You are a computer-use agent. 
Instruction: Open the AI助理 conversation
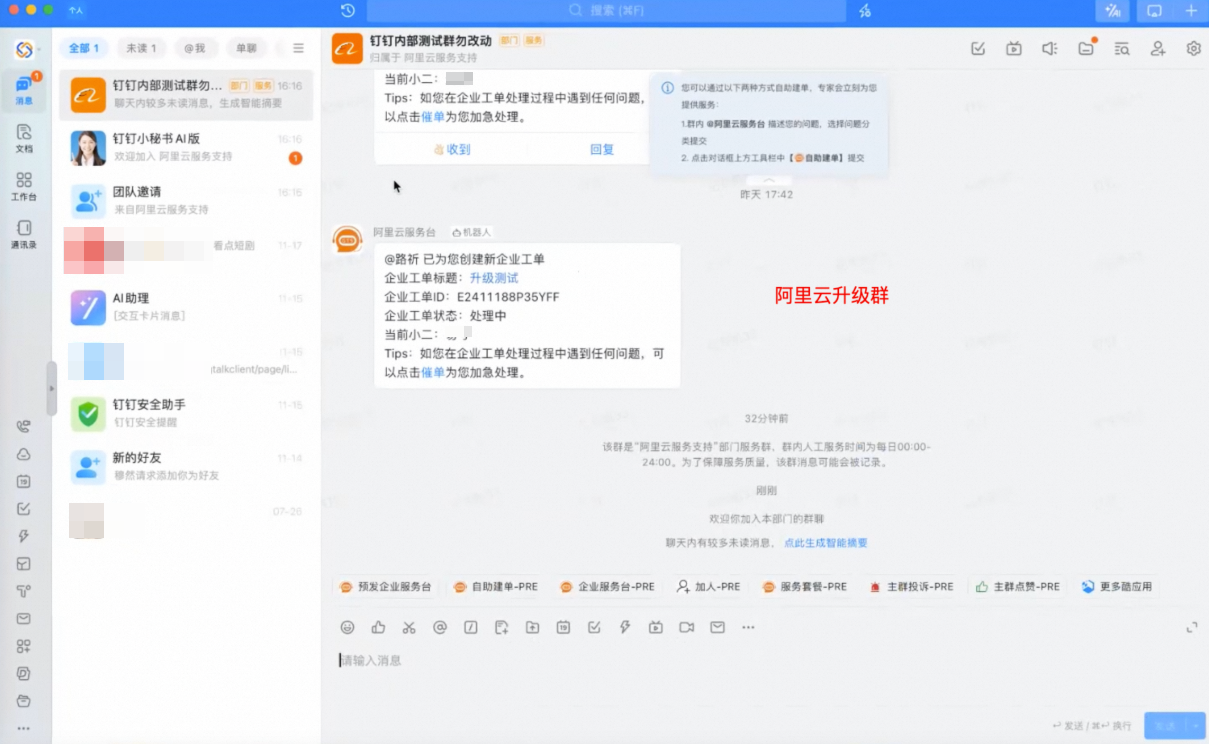pos(186,307)
